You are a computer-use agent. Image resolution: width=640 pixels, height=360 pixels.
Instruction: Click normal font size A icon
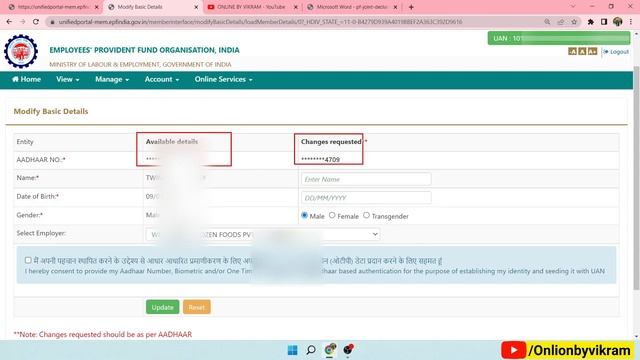(x=582, y=51)
